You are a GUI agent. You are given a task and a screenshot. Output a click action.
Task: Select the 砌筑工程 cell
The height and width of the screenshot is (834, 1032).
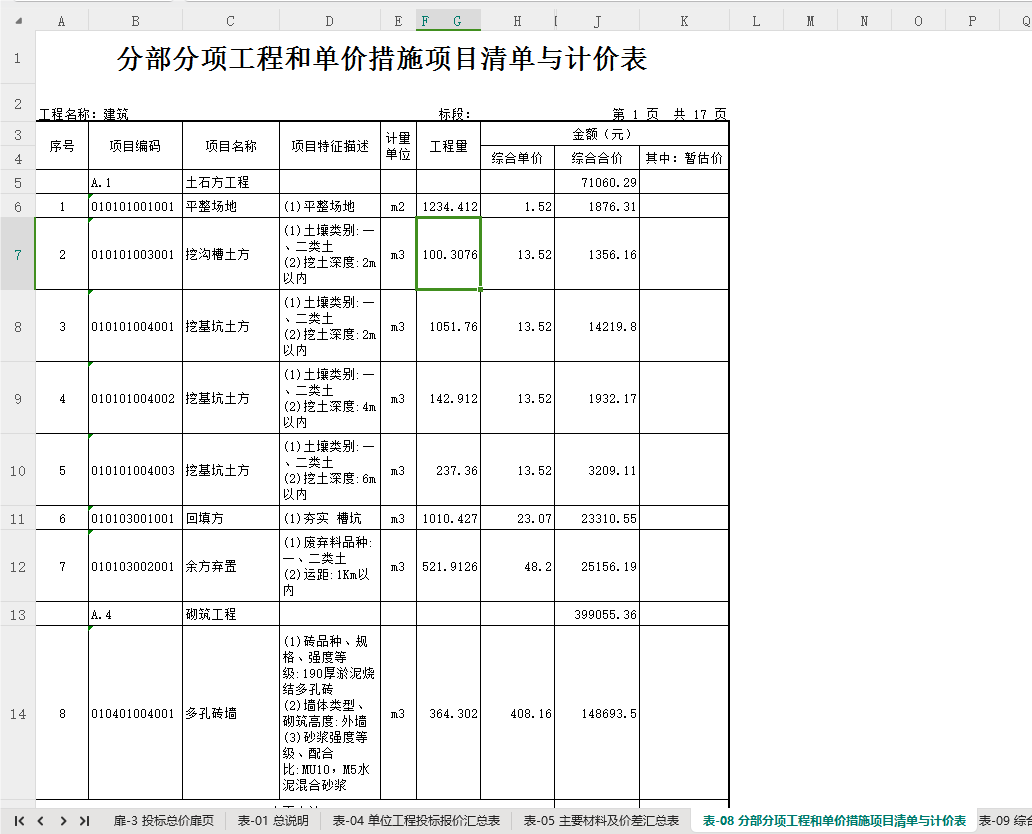231,614
